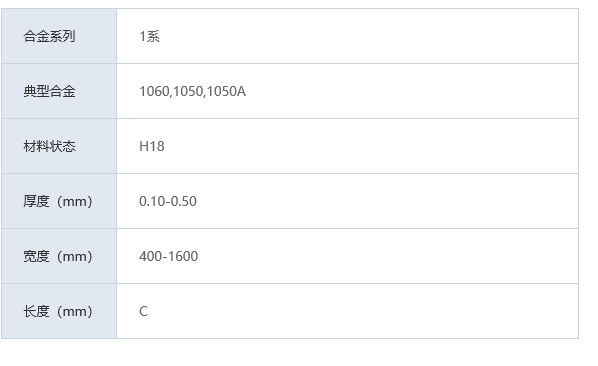
Task: Select the 400-1600 width value
Action: point(169,256)
